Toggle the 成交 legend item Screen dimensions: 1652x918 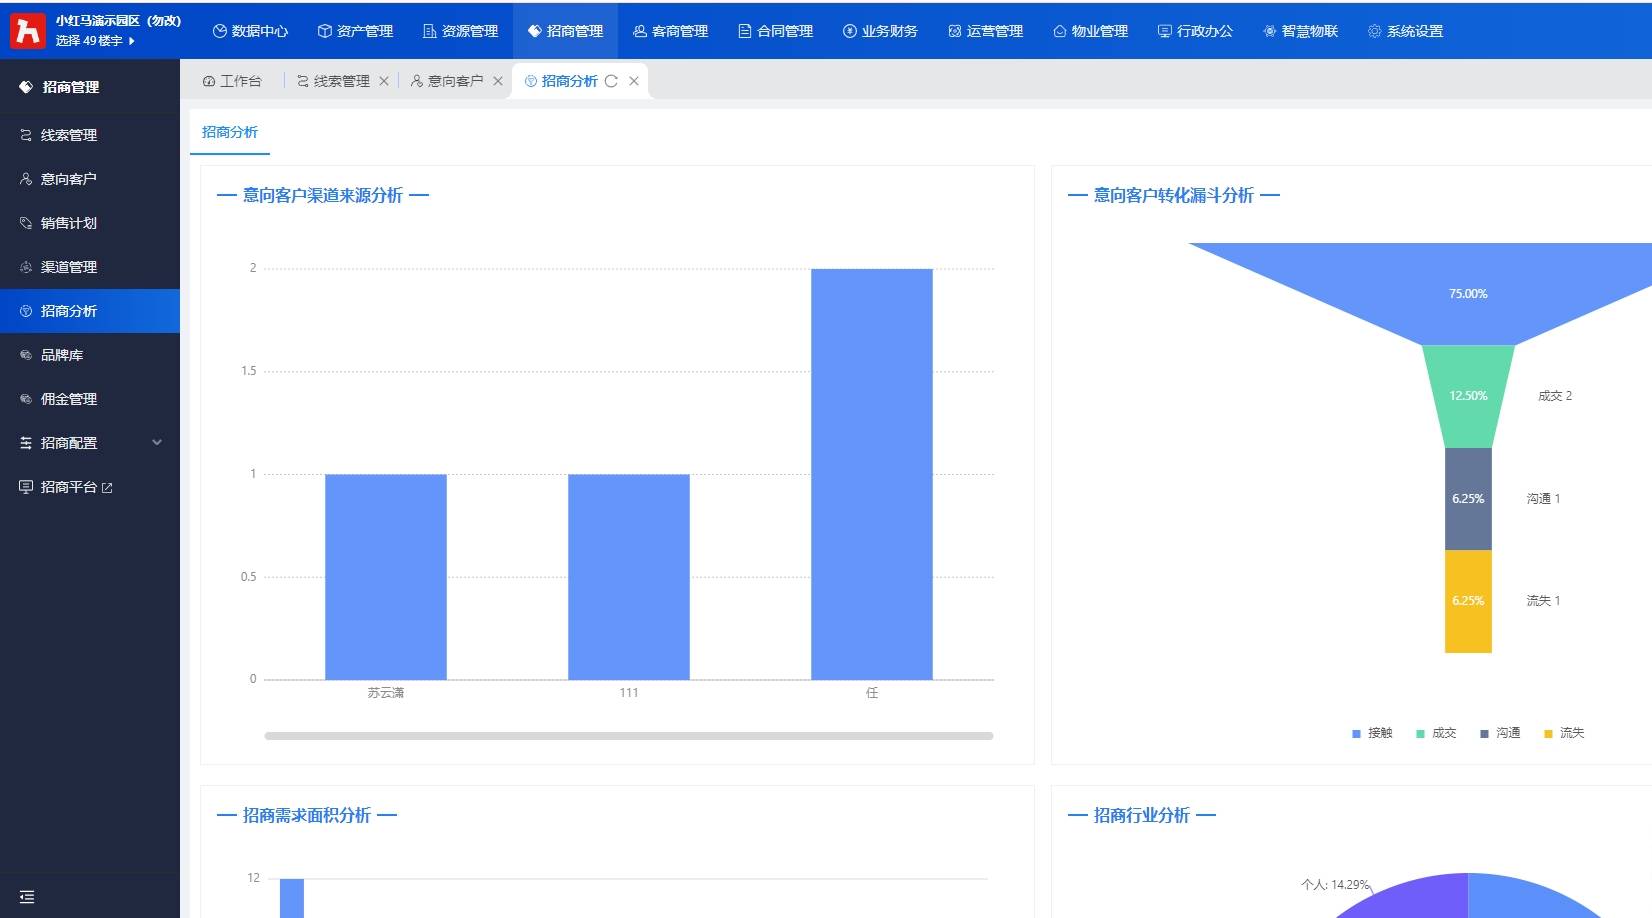point(1436,733)
